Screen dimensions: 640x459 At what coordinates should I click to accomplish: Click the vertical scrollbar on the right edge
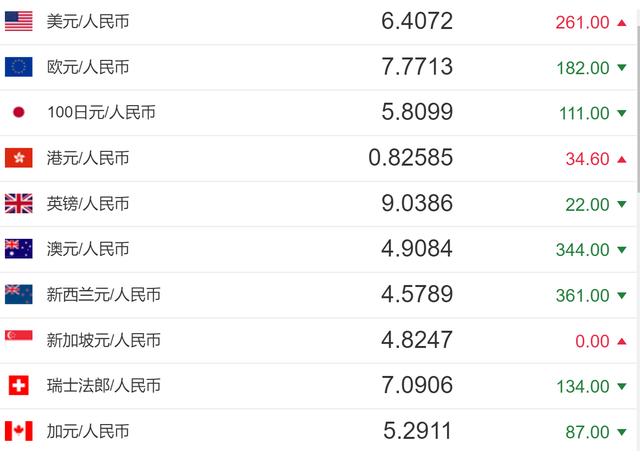coord(636,100)
